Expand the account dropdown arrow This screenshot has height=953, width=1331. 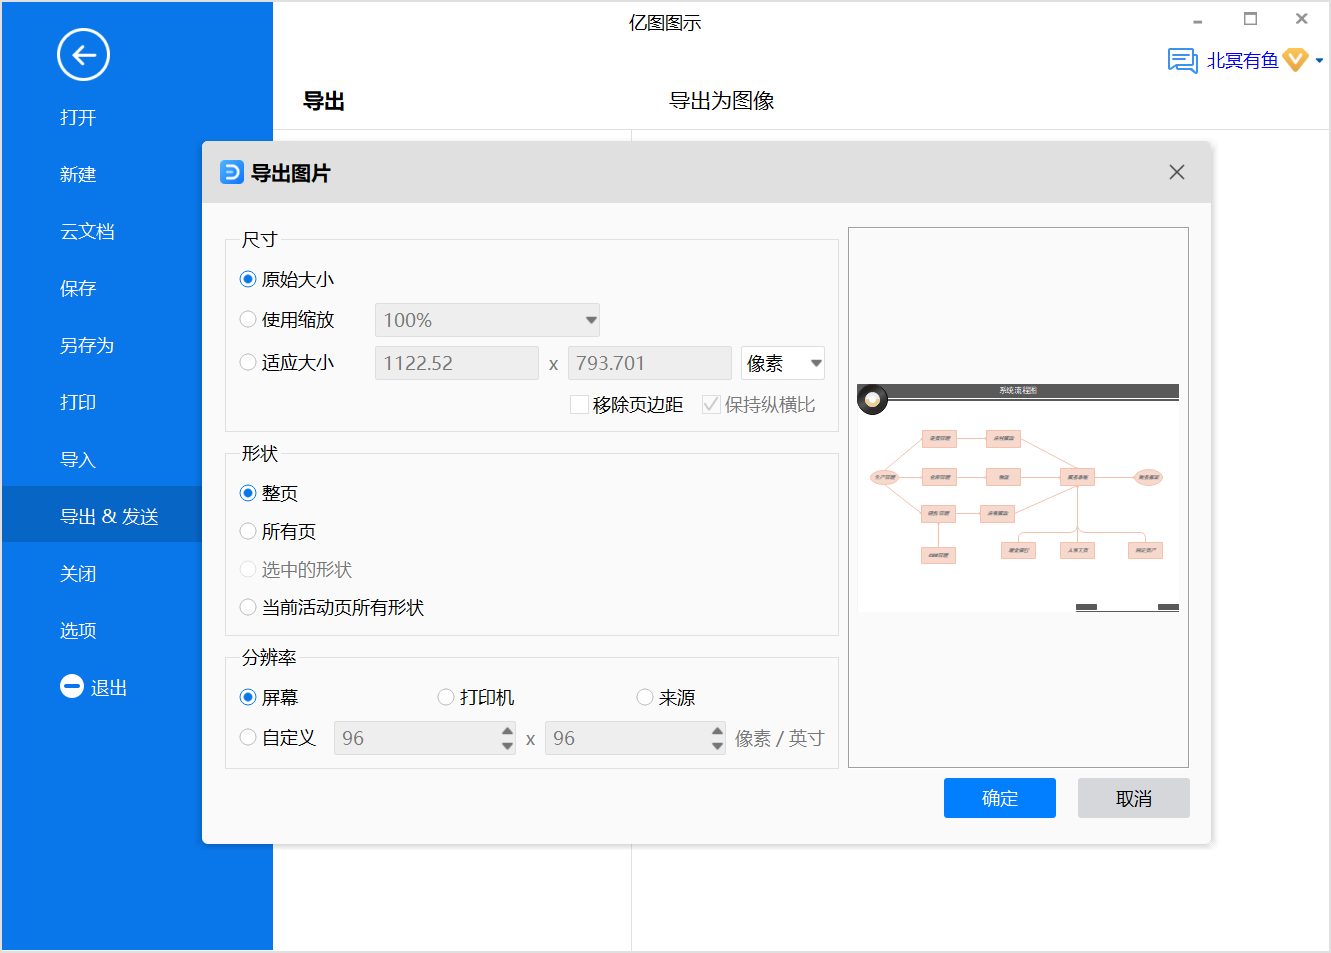(1319, 61)
